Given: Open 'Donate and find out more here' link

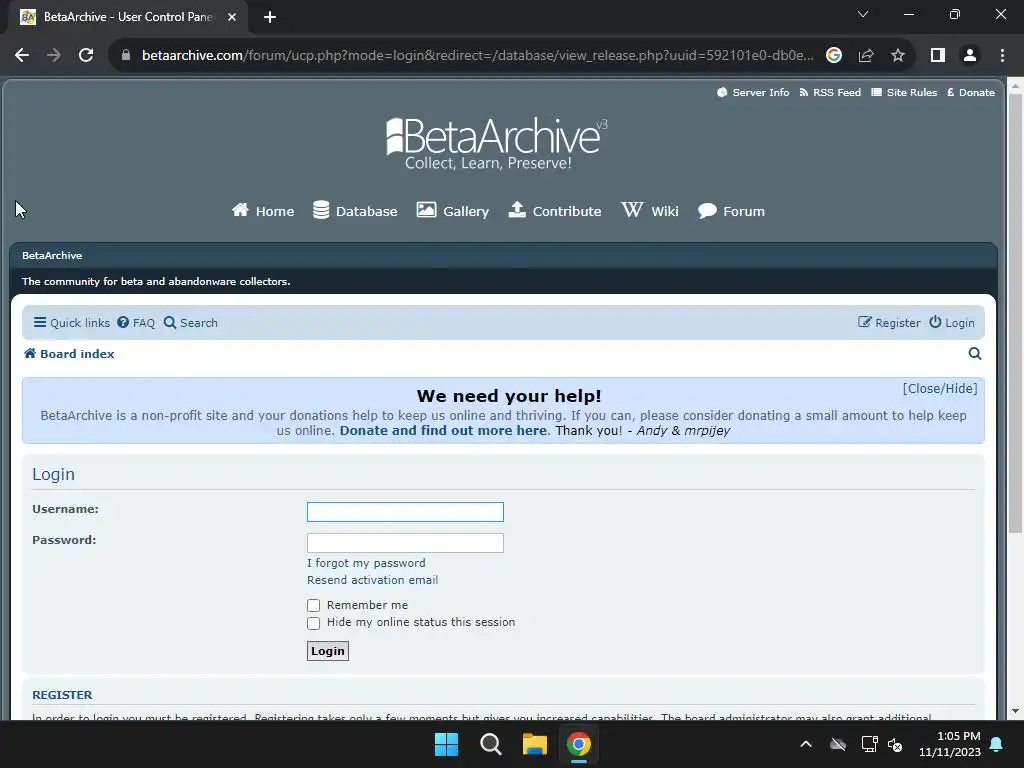Looking at the screenshot, I should point(443,430).
